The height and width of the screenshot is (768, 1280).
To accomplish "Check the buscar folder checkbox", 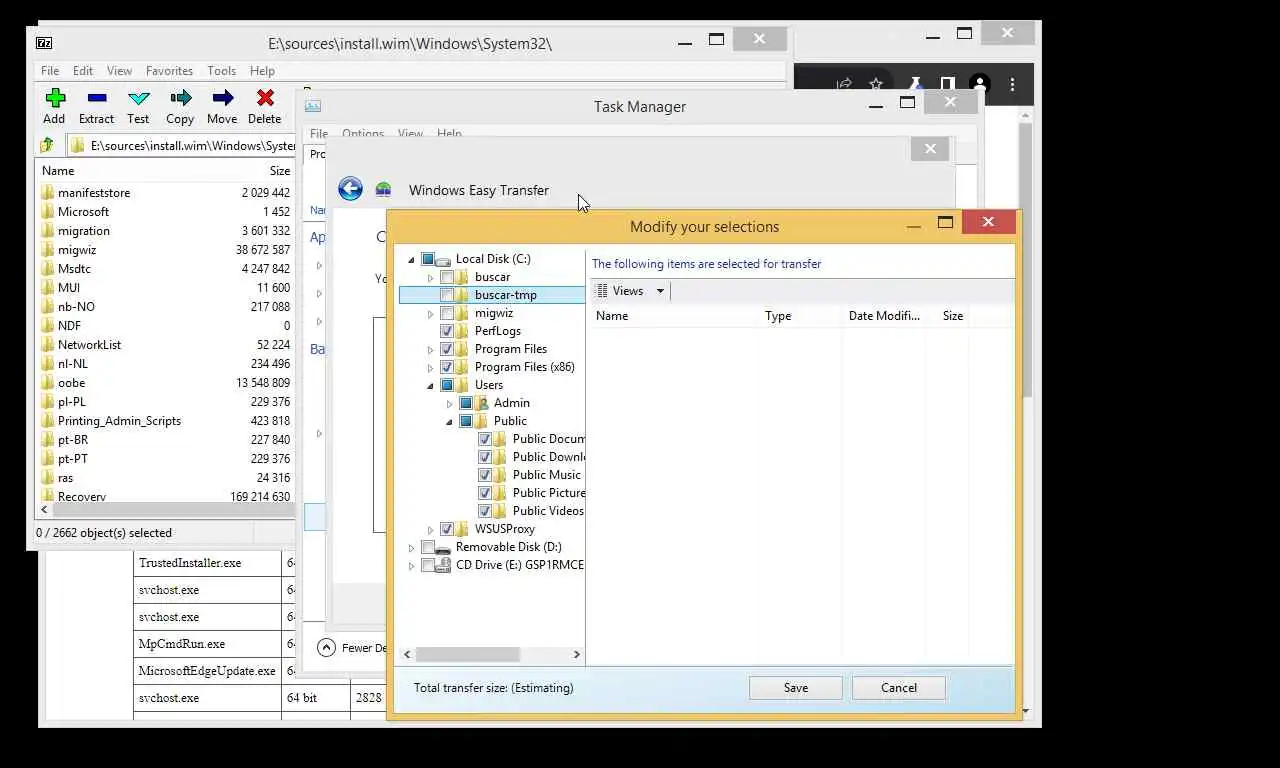I will pyautogui.click(x=446, y=277).
